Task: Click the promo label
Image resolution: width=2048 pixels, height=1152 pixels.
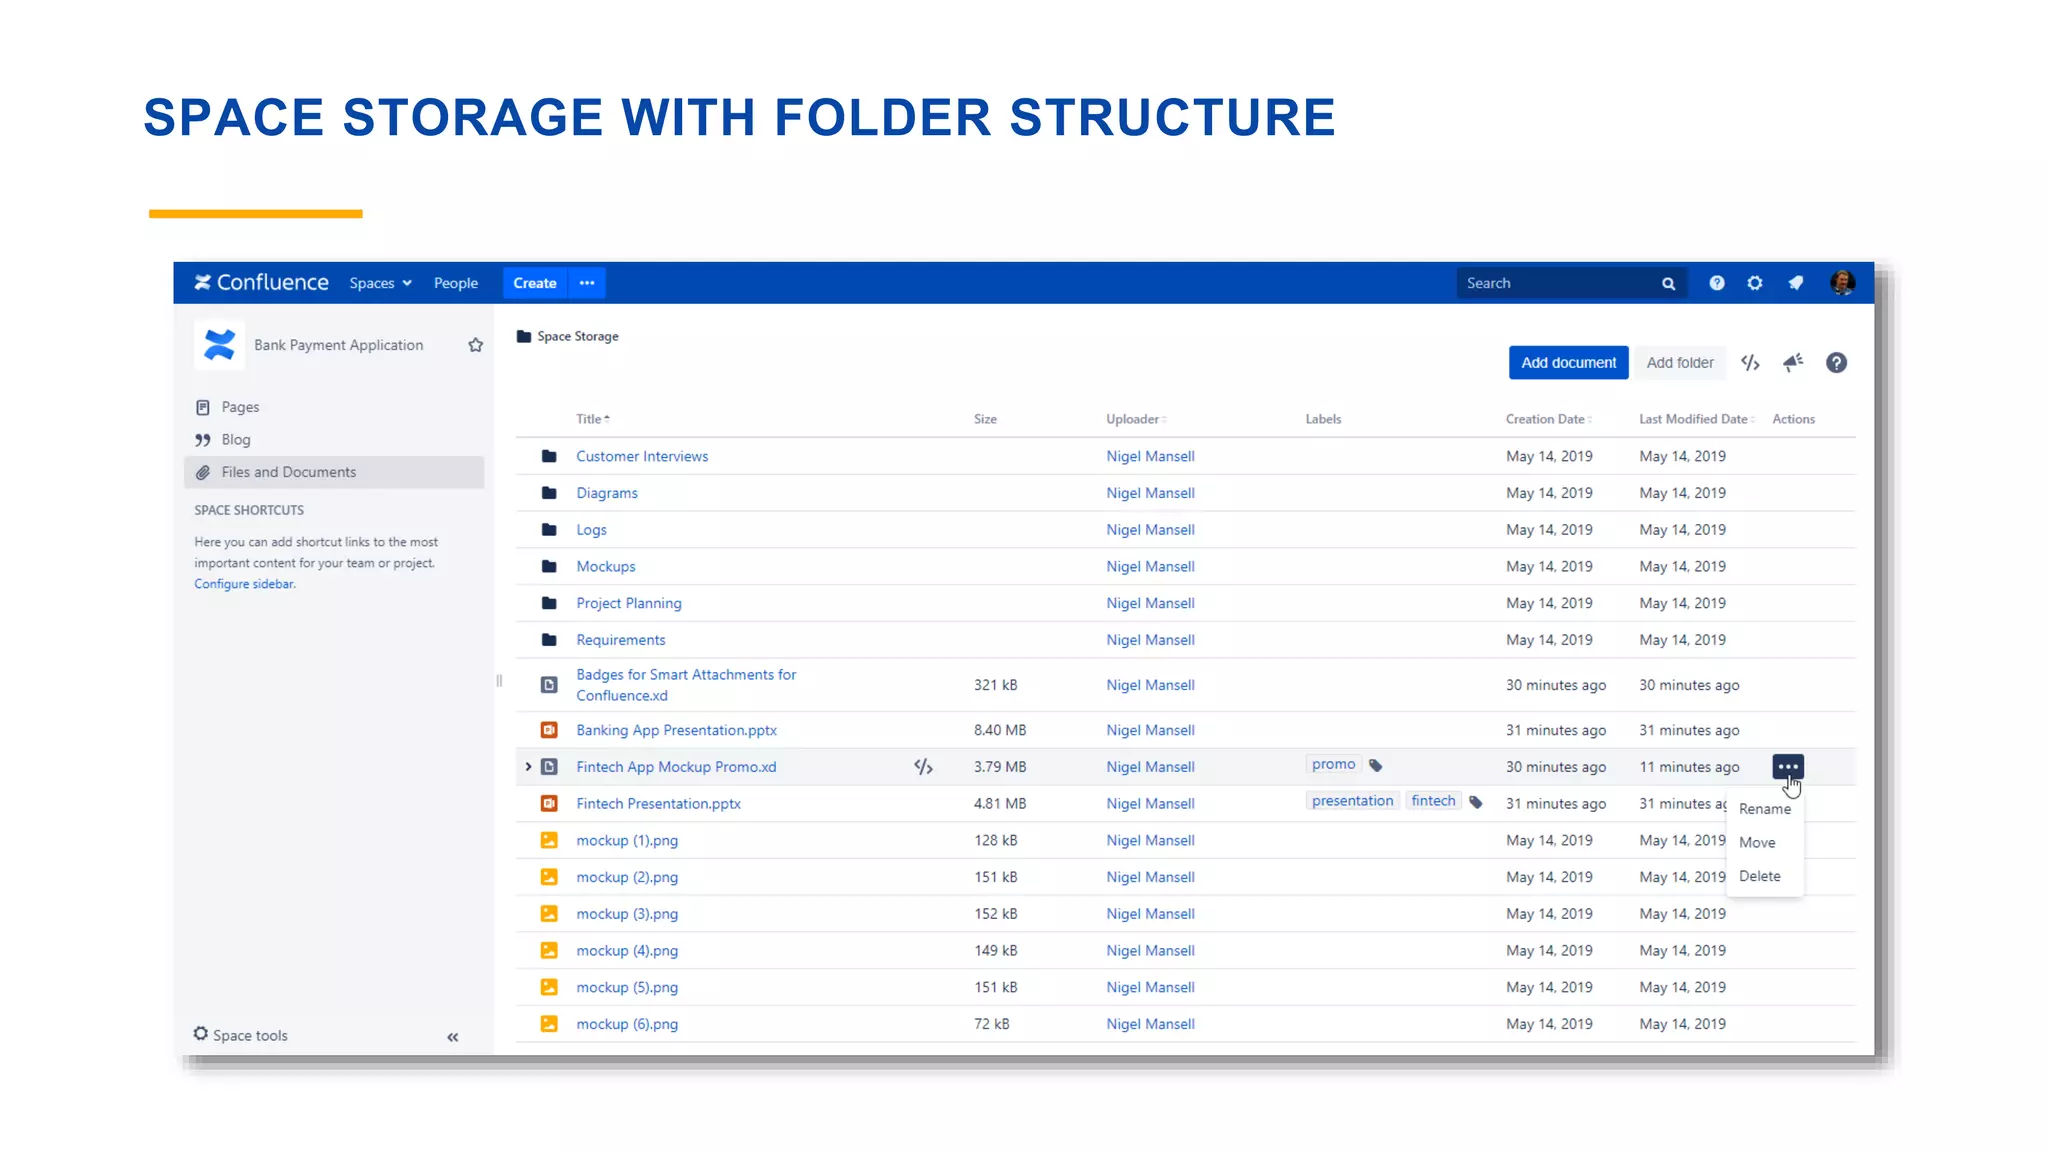Action: 1333,764
